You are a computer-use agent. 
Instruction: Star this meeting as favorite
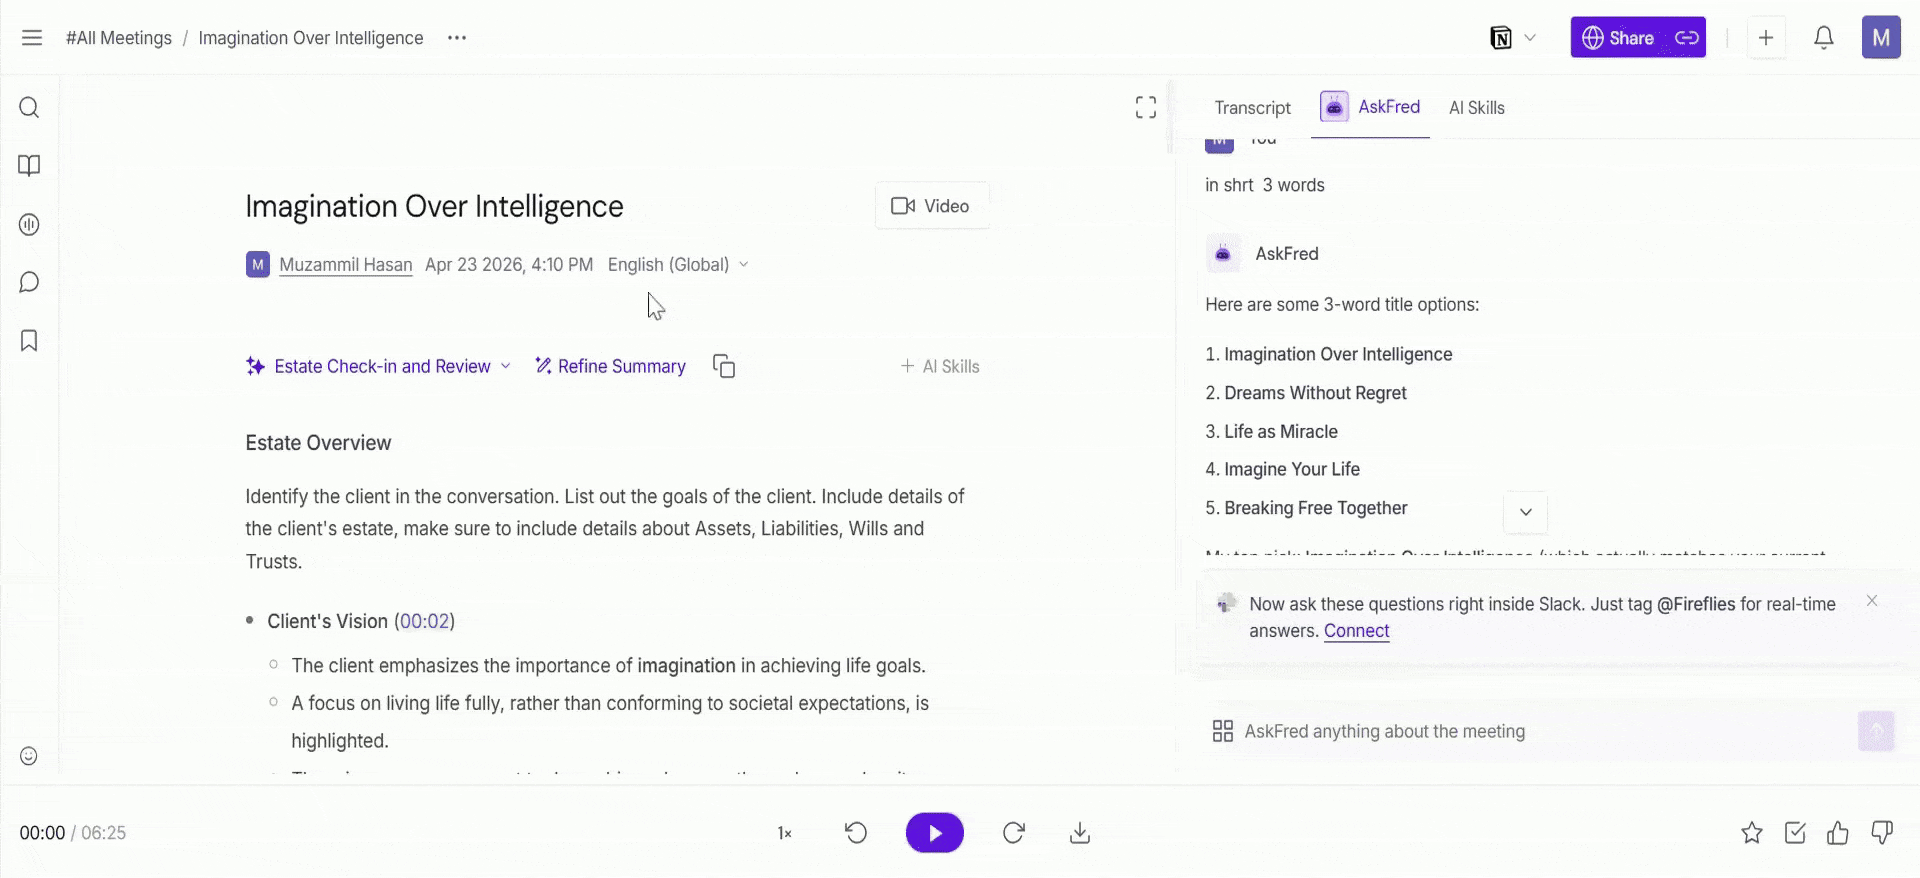click(1752, 833)
